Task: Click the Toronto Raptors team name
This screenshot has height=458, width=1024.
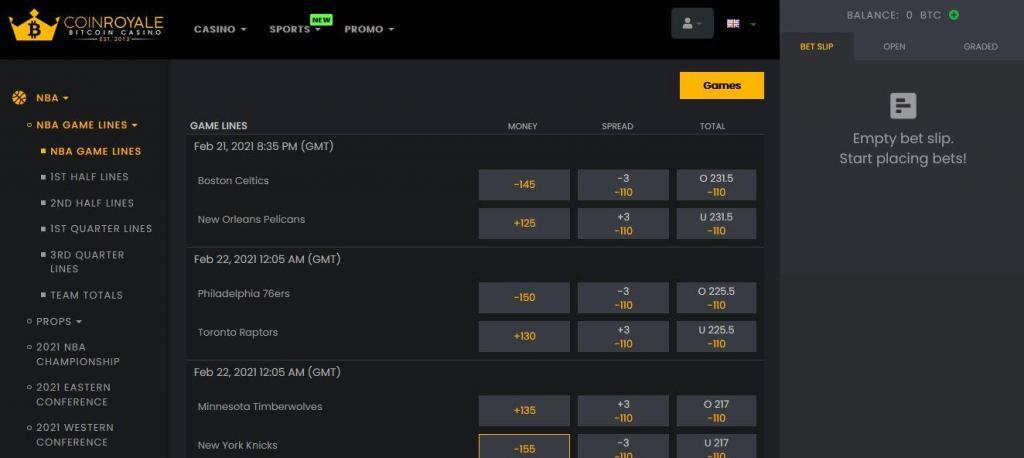Action: [238, 333]
